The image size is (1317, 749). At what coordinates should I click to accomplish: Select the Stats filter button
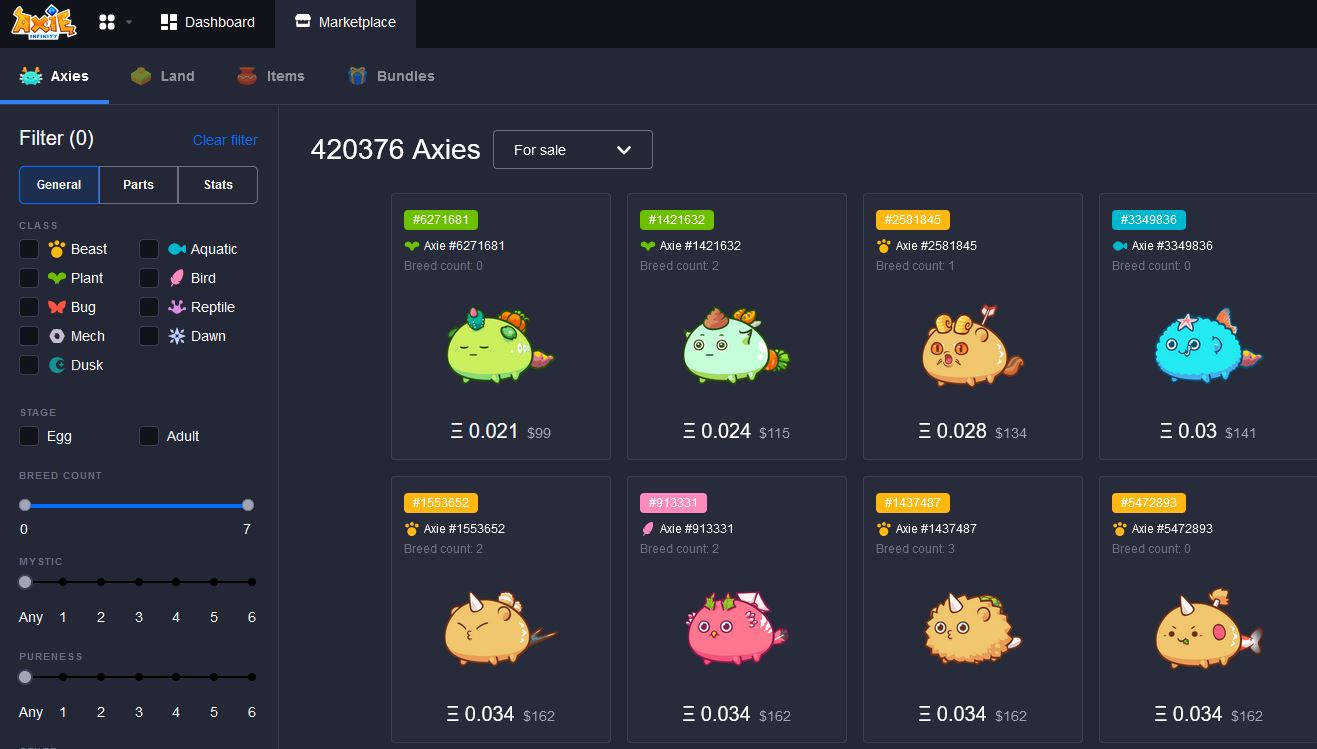coord(218,185)
